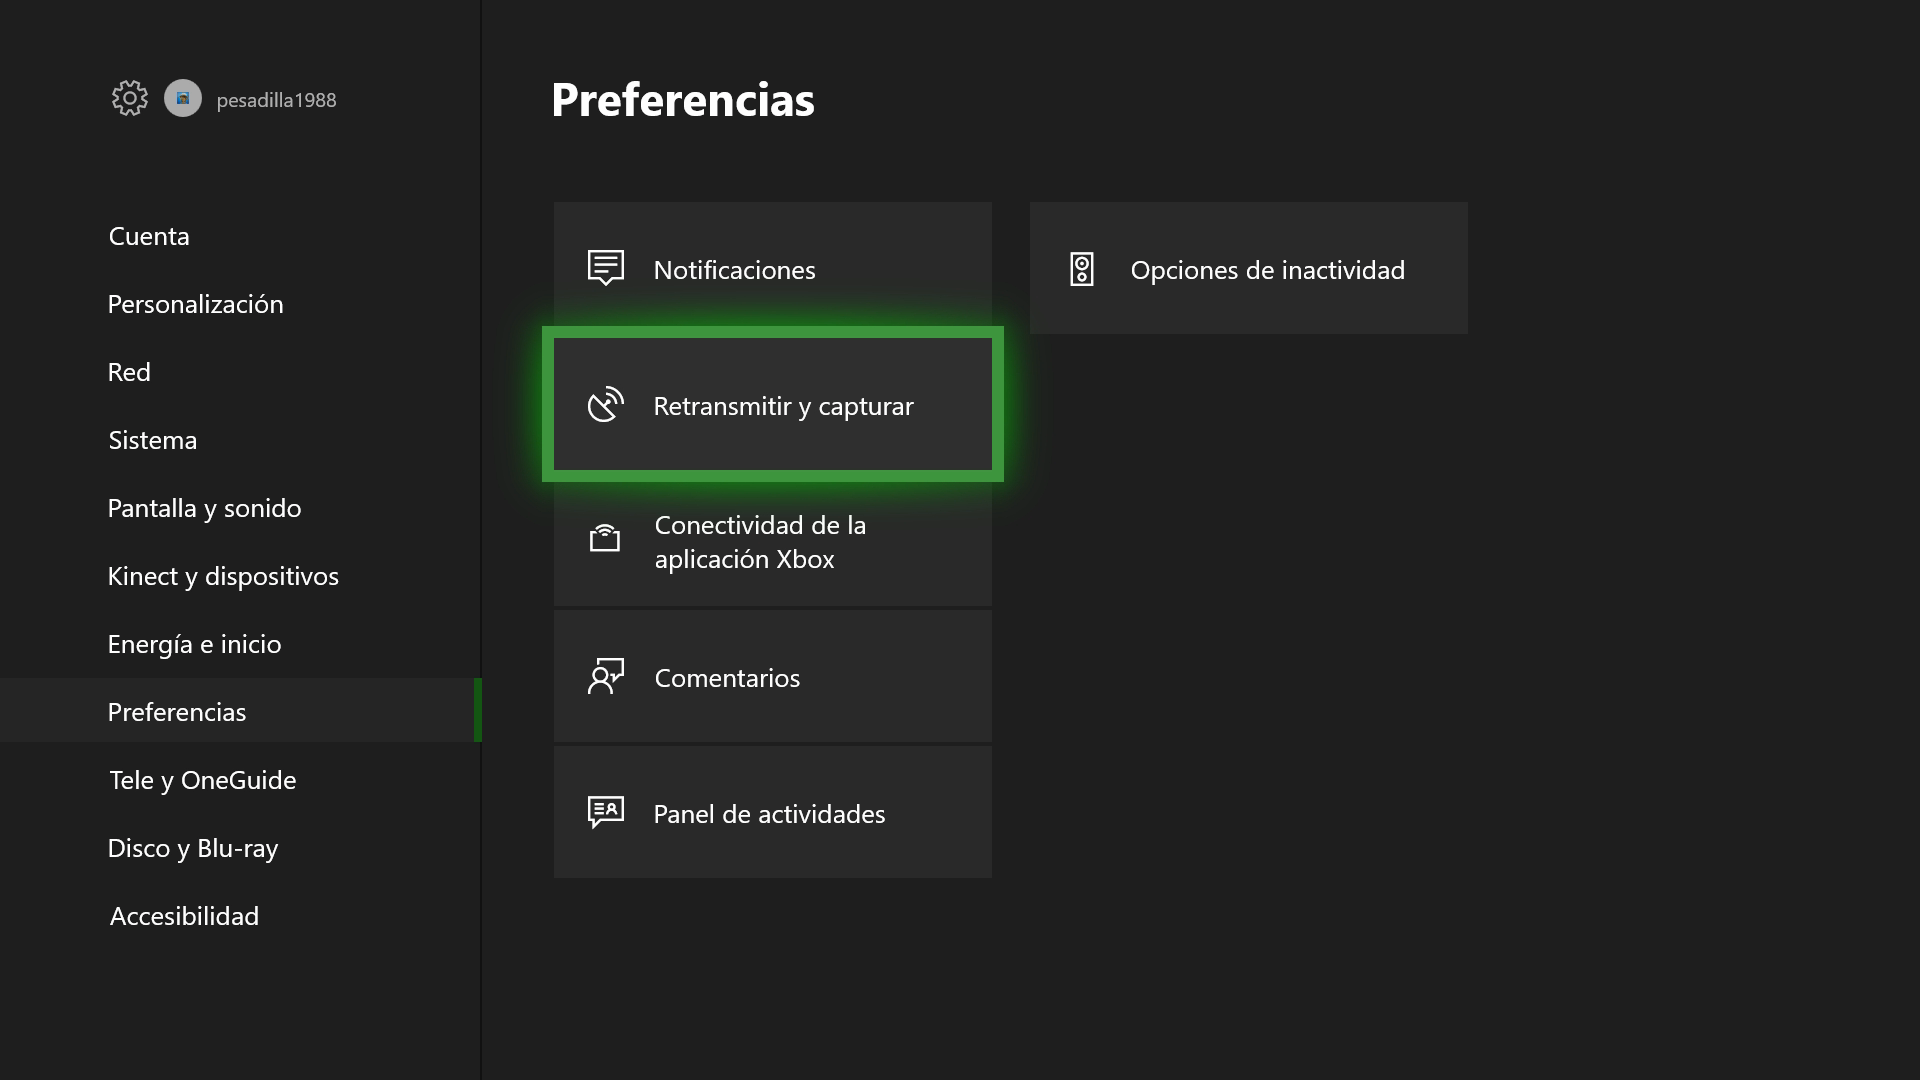Click the Notificaciones message icon

[606, 268]
